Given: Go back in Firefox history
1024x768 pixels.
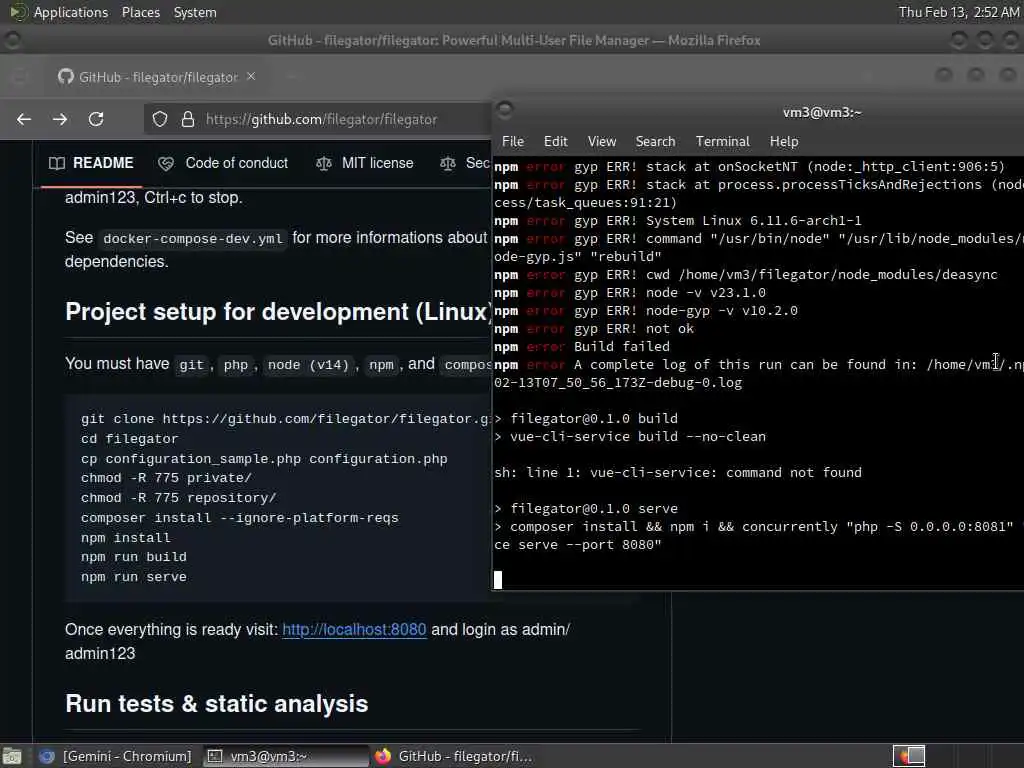Looking at the screenshot, I should (24, 119).
